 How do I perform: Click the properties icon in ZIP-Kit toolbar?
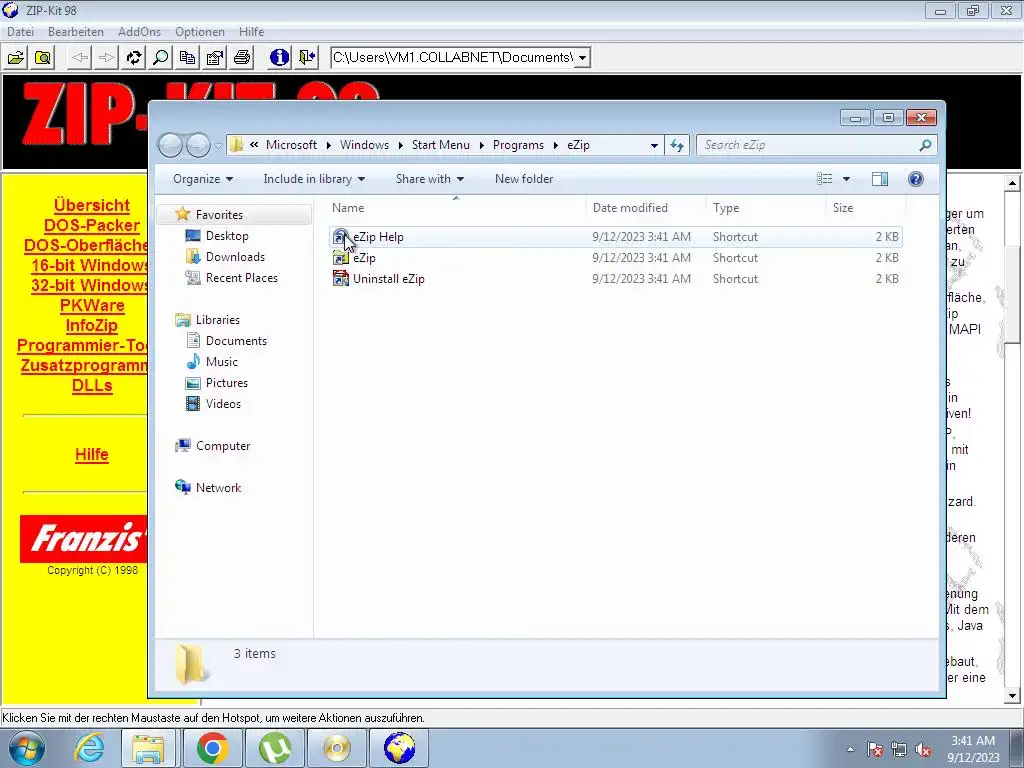click(215, 57)
